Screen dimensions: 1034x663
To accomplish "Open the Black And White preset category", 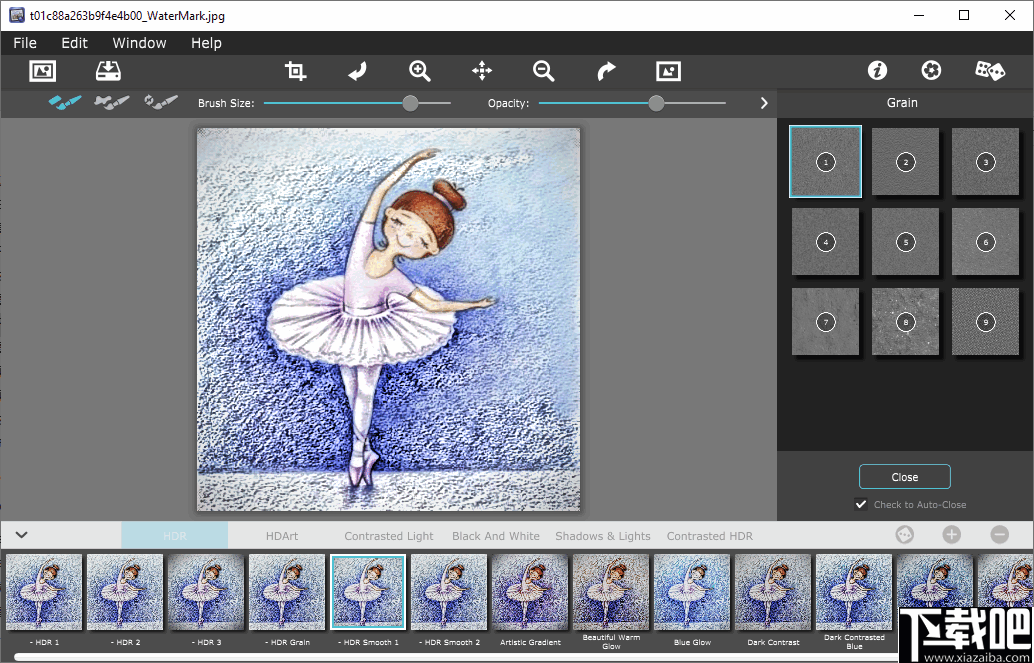I will 495,535.
